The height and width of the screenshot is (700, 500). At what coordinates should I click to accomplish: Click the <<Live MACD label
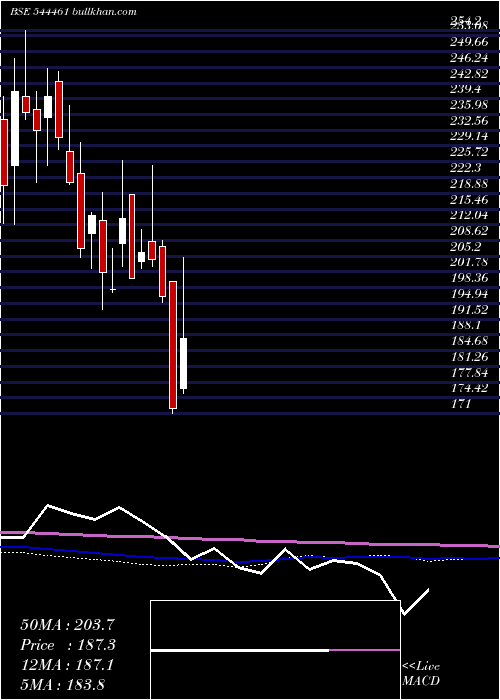tap(421, 674)
